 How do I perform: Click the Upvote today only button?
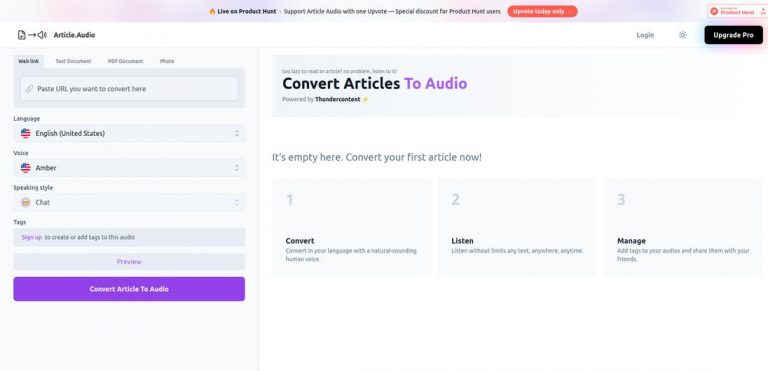point(542,11)
